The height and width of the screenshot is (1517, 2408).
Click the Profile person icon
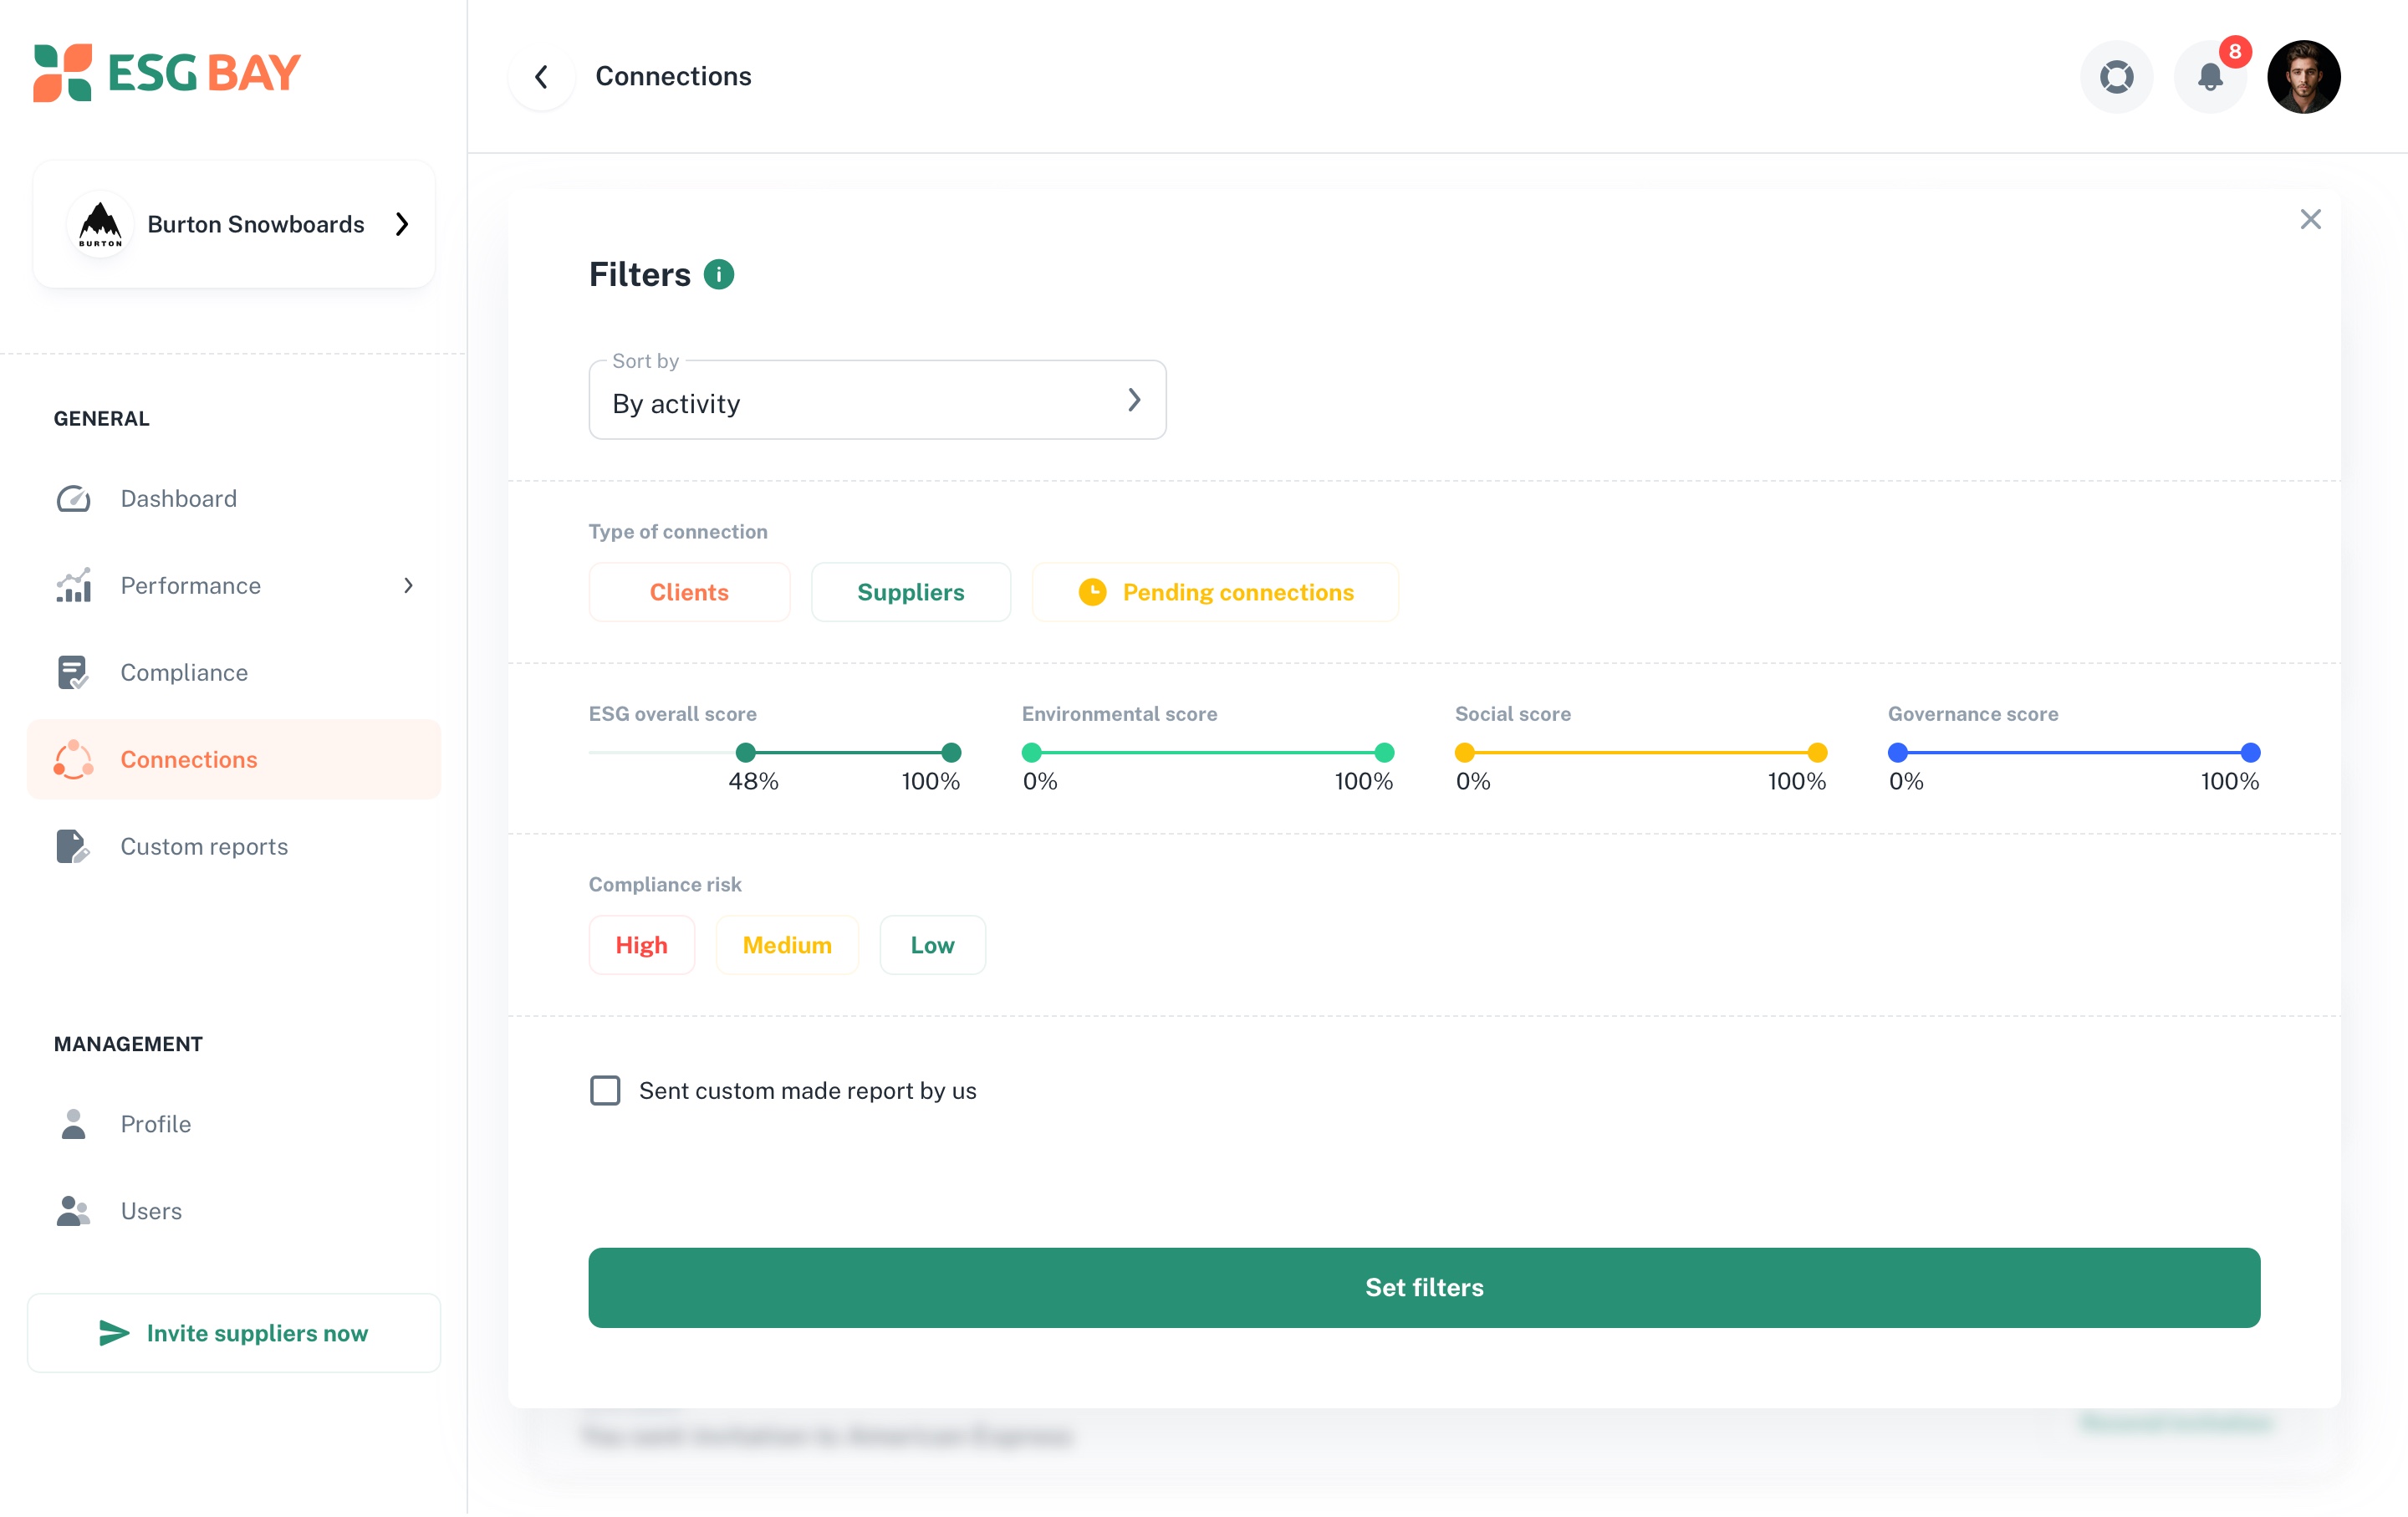(73, 1125)
